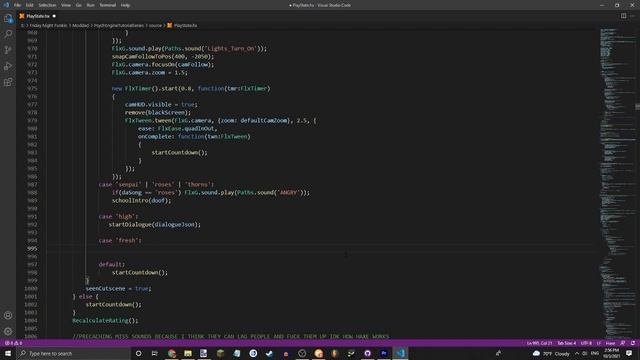Click 'schoolIntro(doof);' code line
The image size is (640, 360).
142,200
